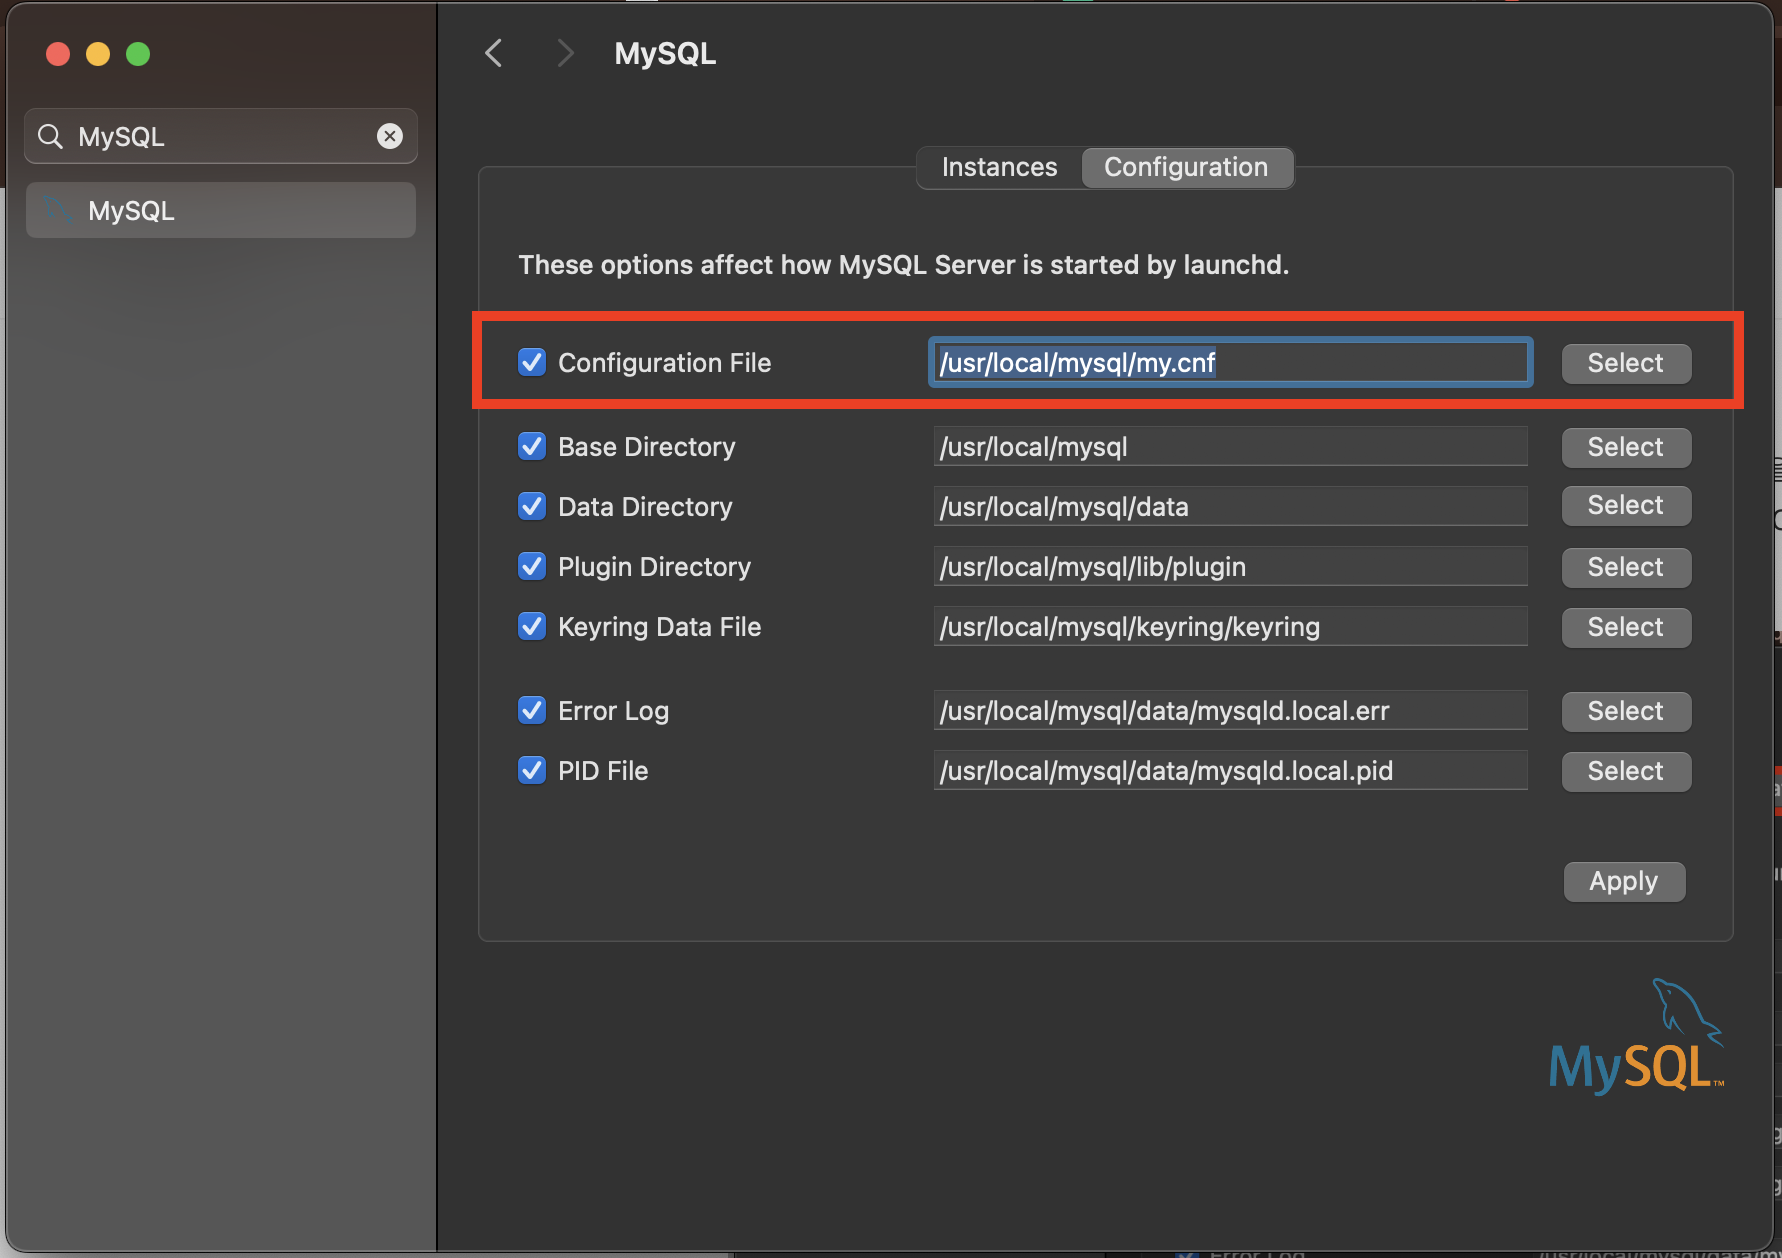
Task: Click the Configuration File path field
Action: pyautogui.click(x=1230, y=362)
